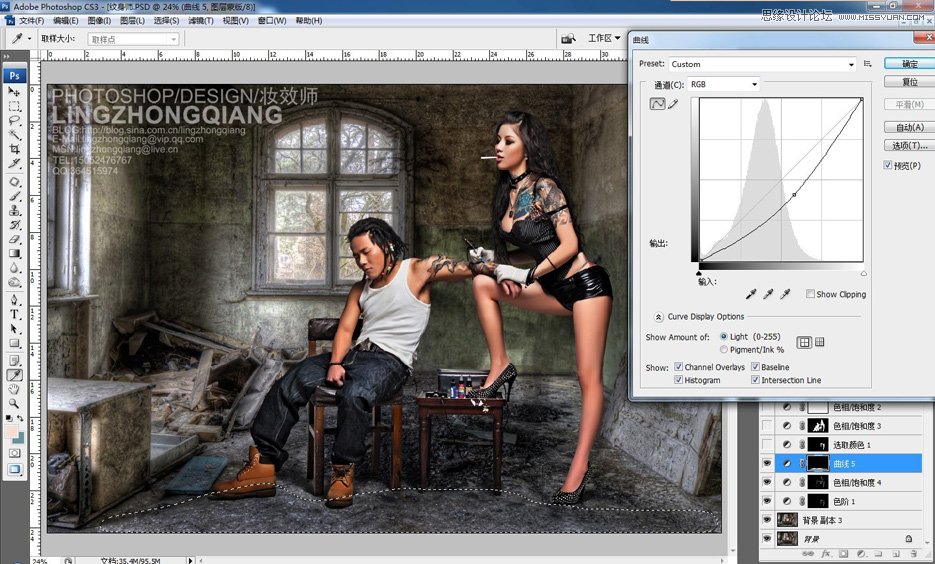
Task: Collapse the Curve Display Options section
Action: pos(658,317)
